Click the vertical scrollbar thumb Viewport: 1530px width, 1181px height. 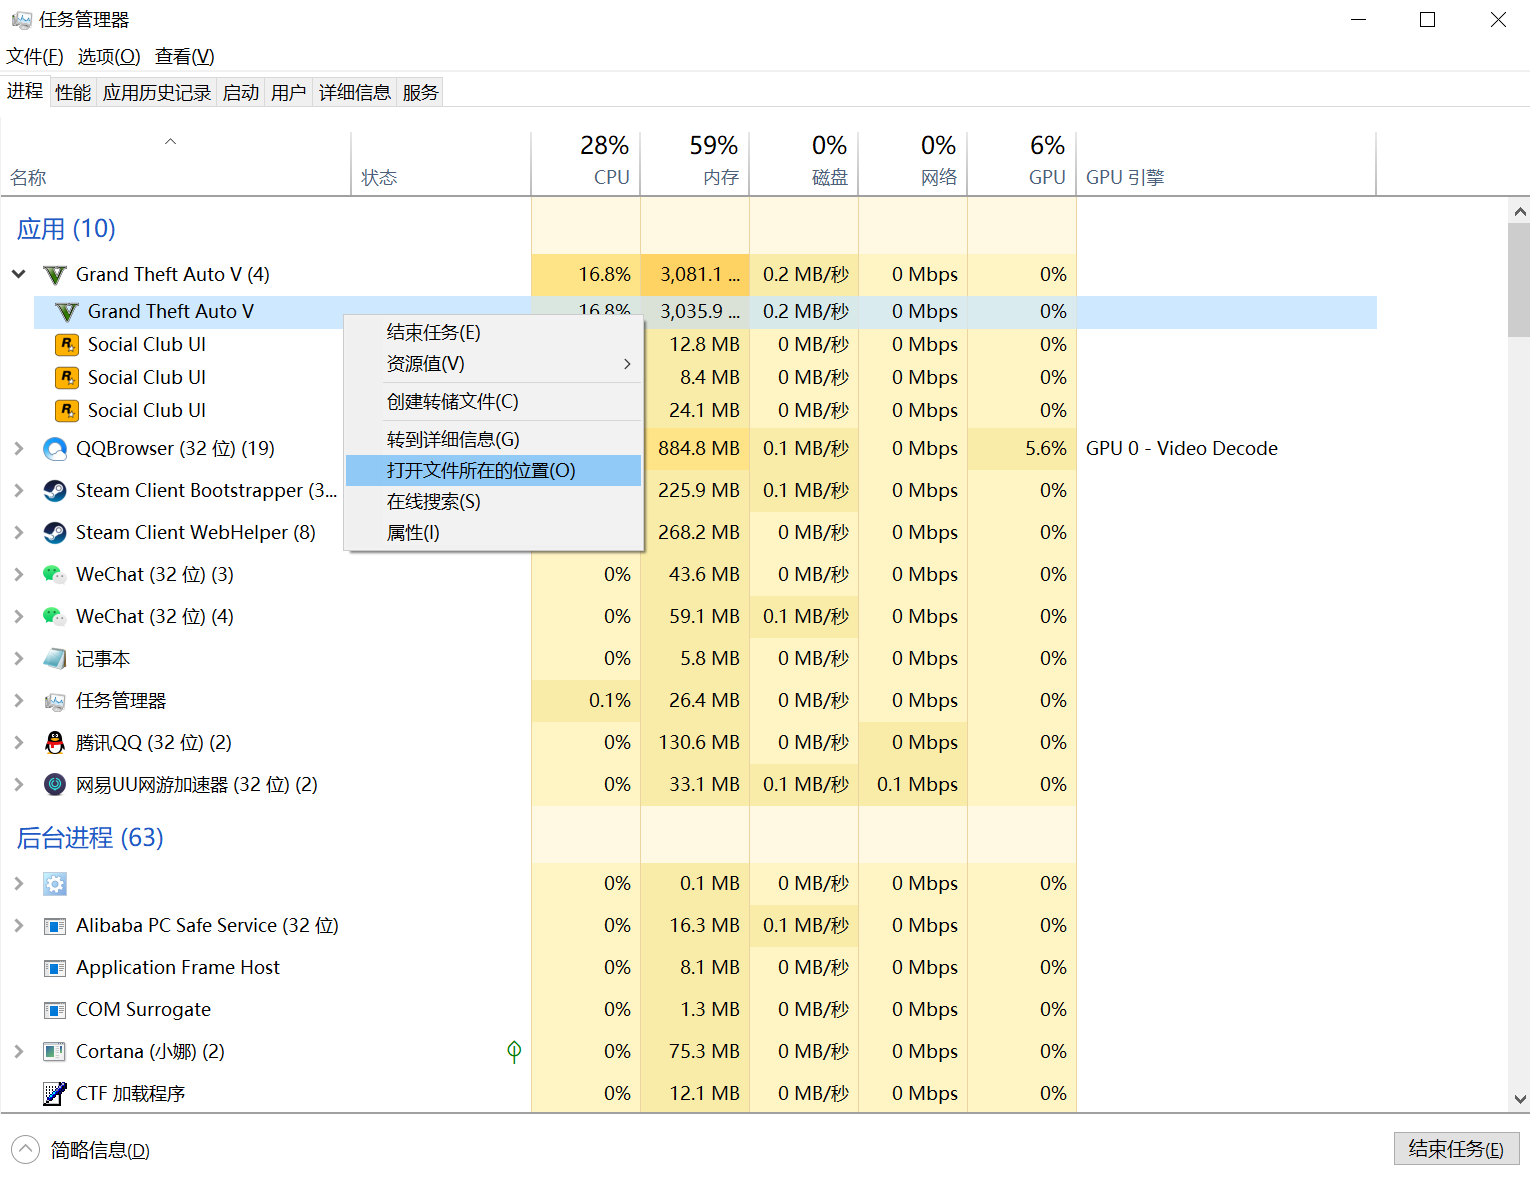click(x=1520, y=280)
